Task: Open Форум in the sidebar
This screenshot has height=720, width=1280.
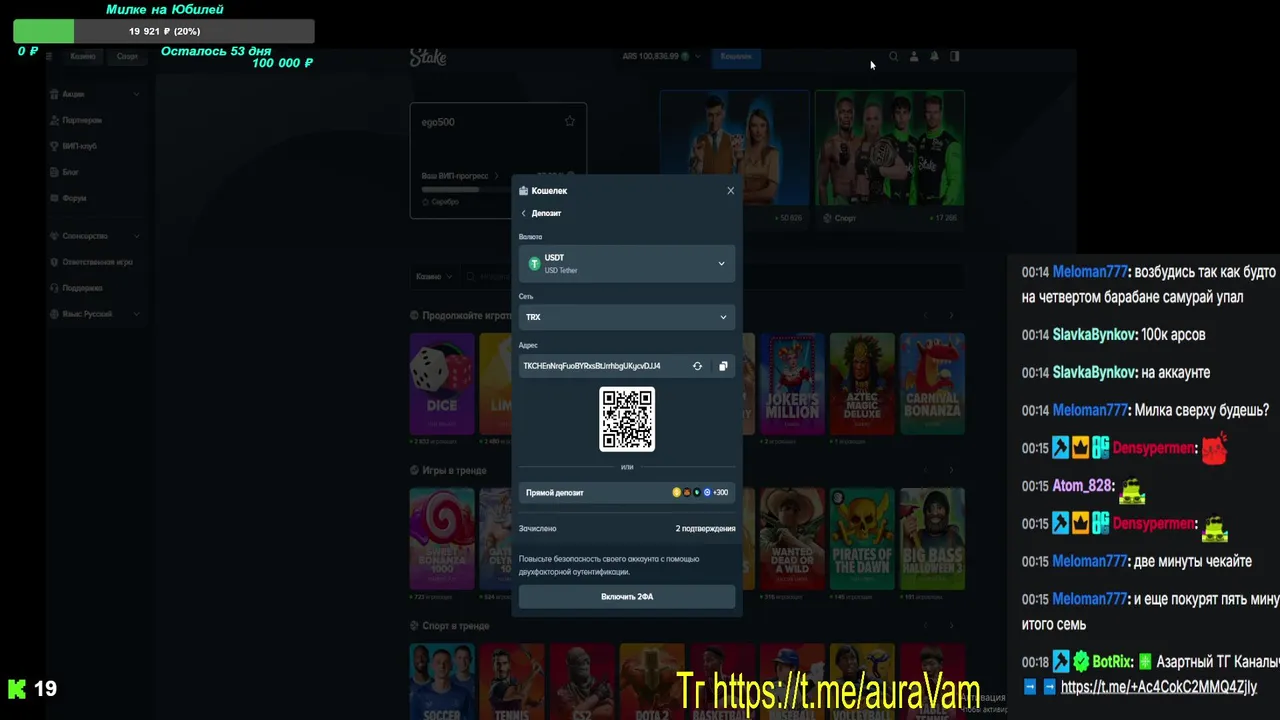Action: pos(74,198)
